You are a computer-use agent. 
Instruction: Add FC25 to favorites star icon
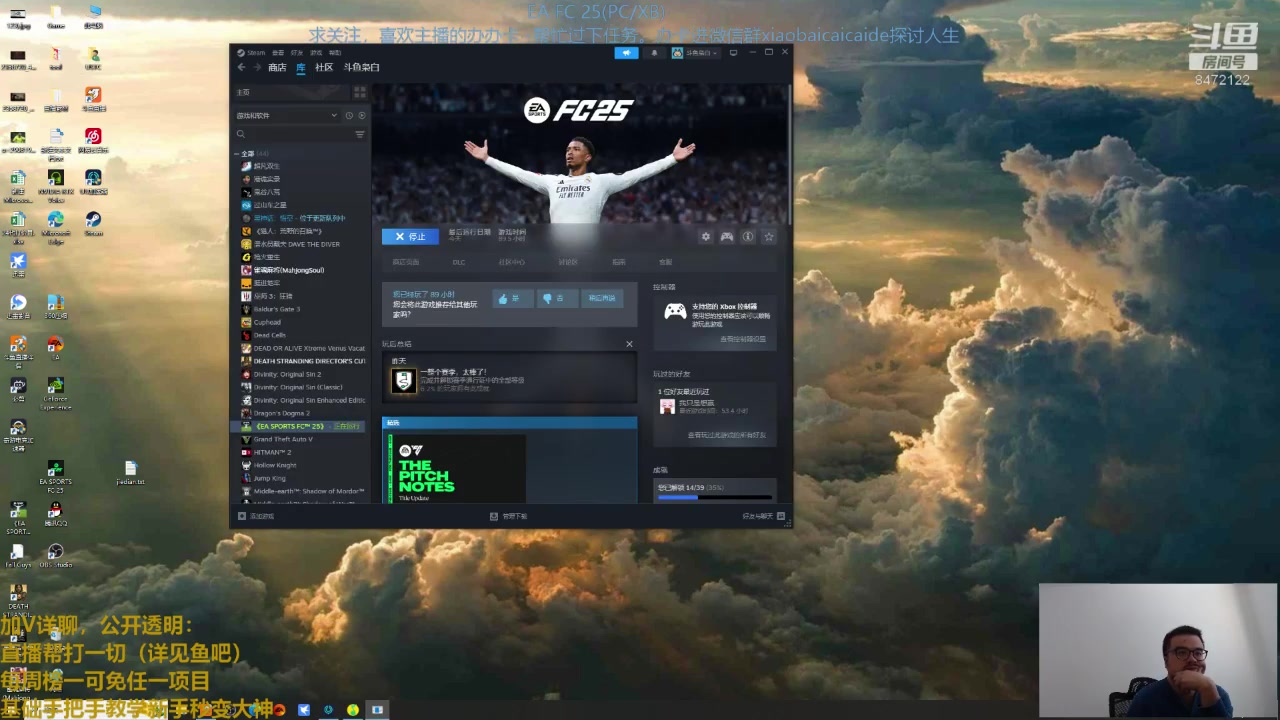(x=769, y=237)
